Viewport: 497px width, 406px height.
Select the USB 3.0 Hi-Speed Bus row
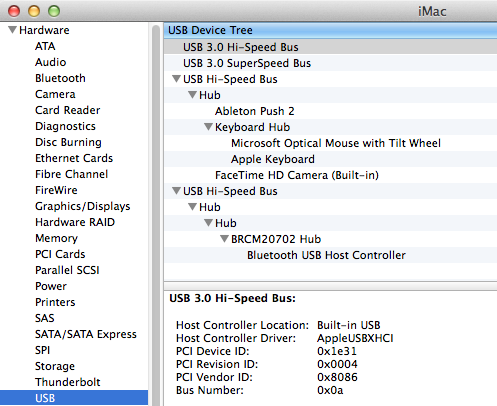[330, 47]
